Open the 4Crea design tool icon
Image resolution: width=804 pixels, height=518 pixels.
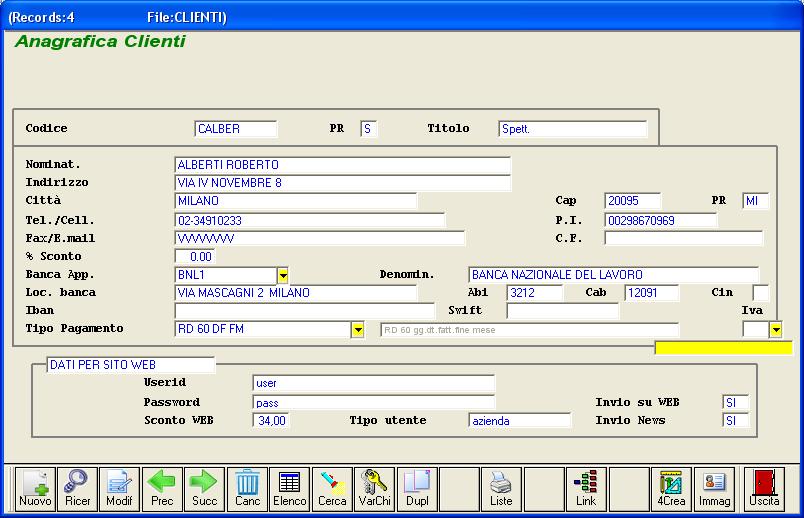tap(671, 489)
